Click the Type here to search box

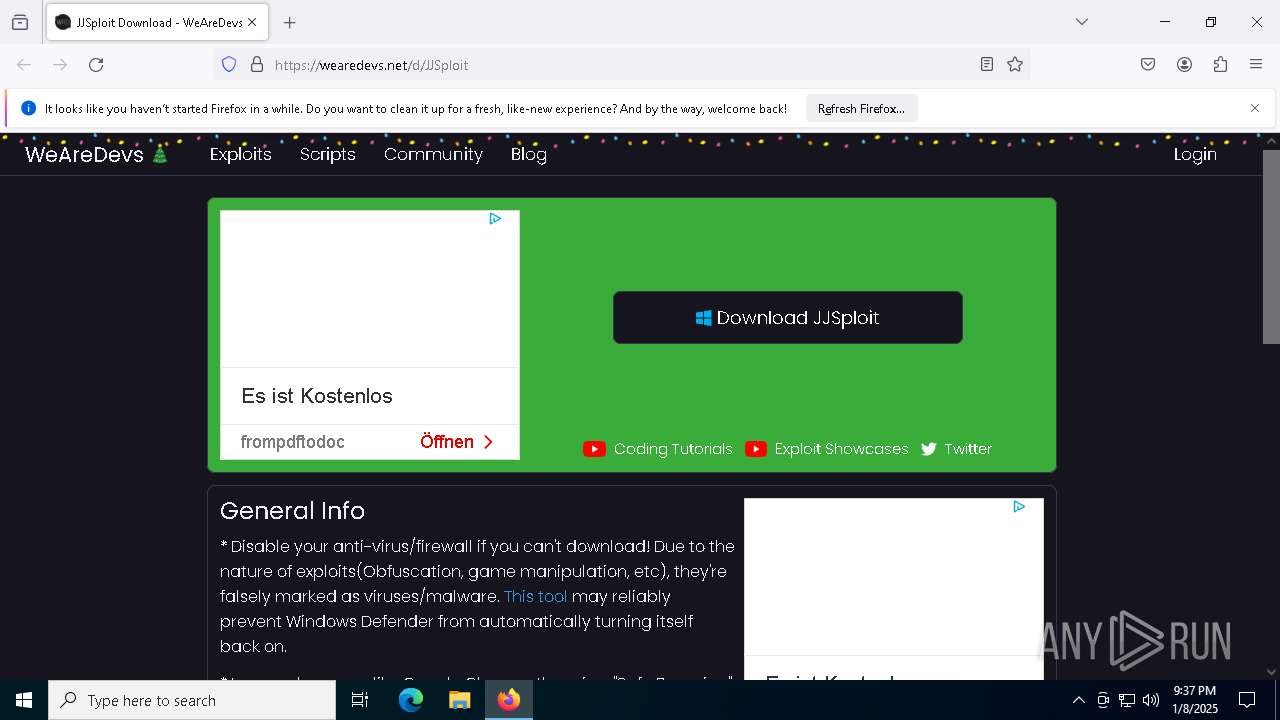[192, 700]
